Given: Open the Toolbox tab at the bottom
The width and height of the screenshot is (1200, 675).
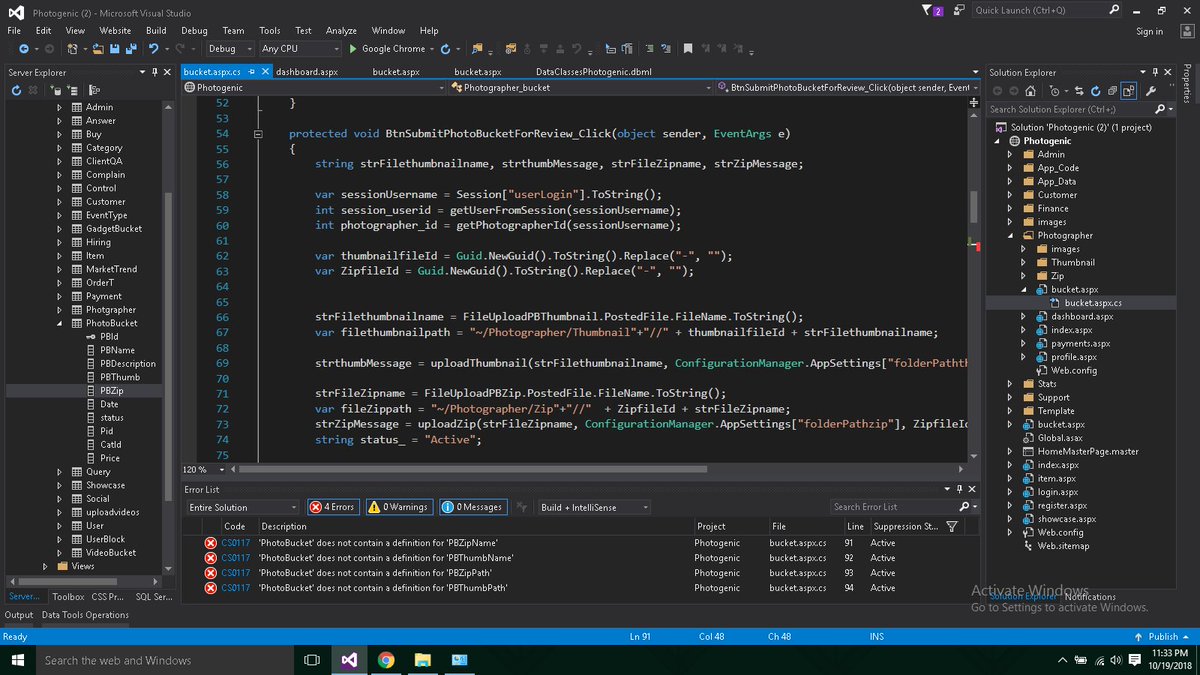Looking at the screenshot, I should point(68,597).
